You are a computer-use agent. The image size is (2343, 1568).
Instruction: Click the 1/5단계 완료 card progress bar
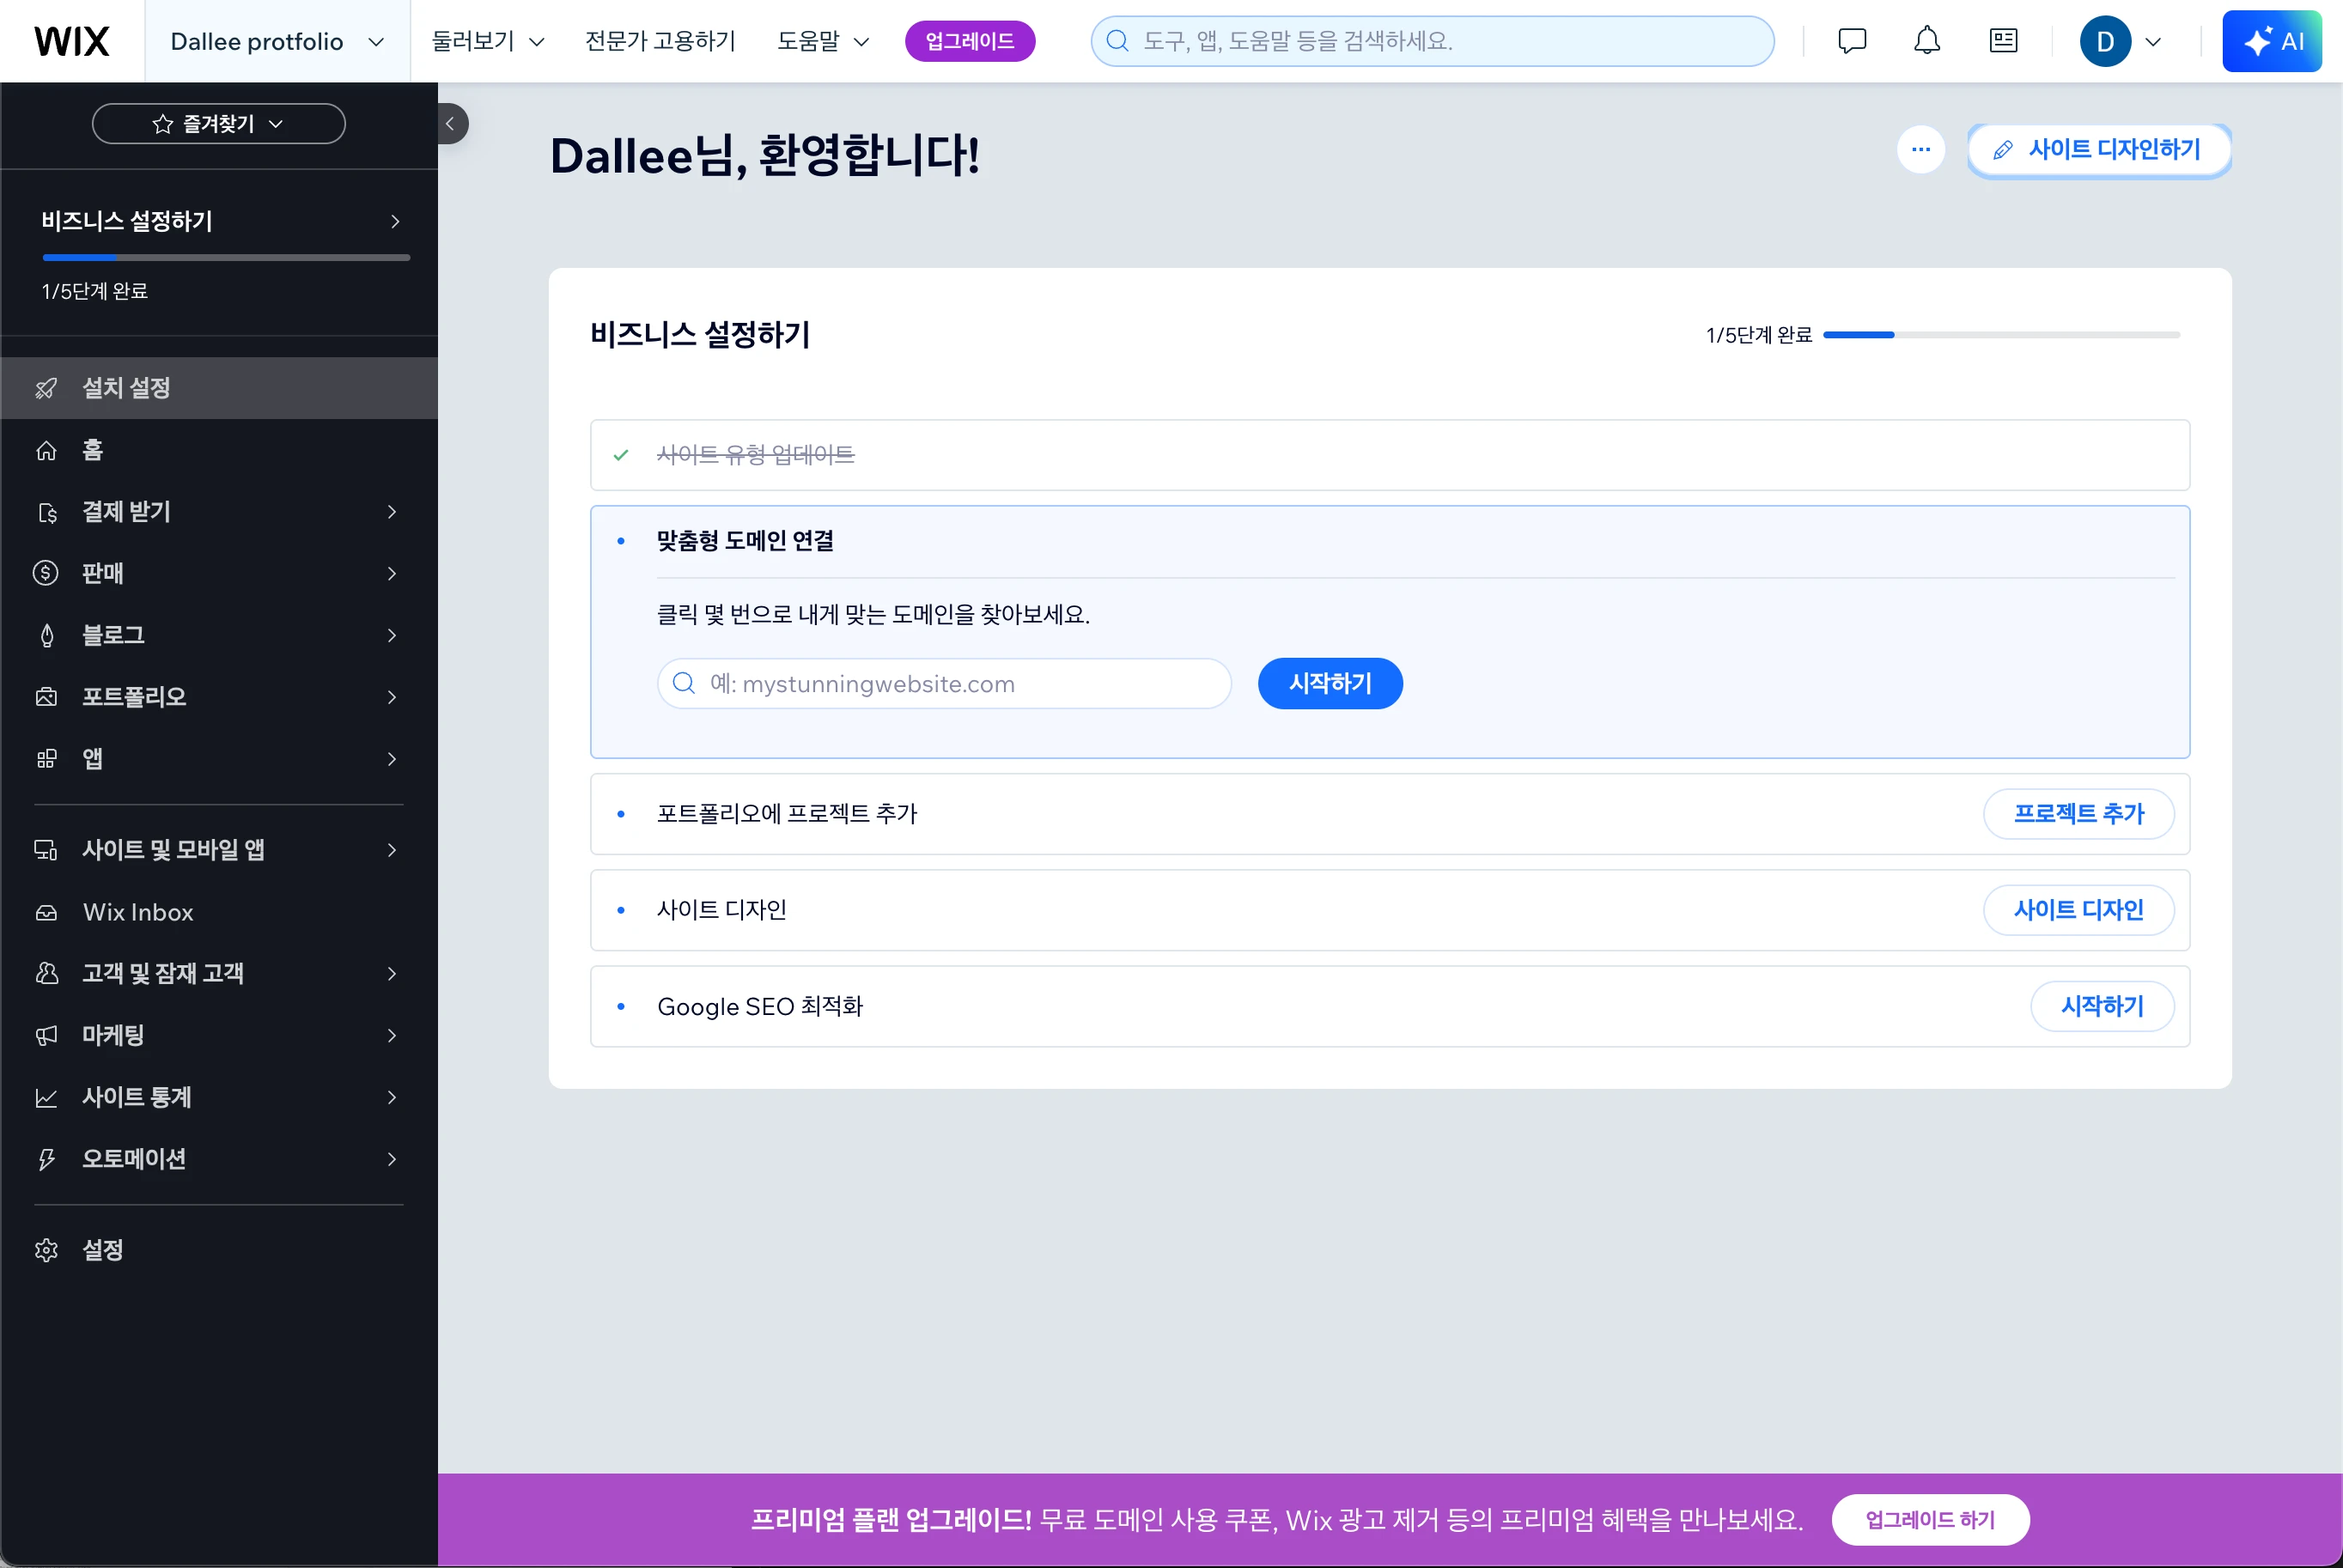coord(2001,335)
